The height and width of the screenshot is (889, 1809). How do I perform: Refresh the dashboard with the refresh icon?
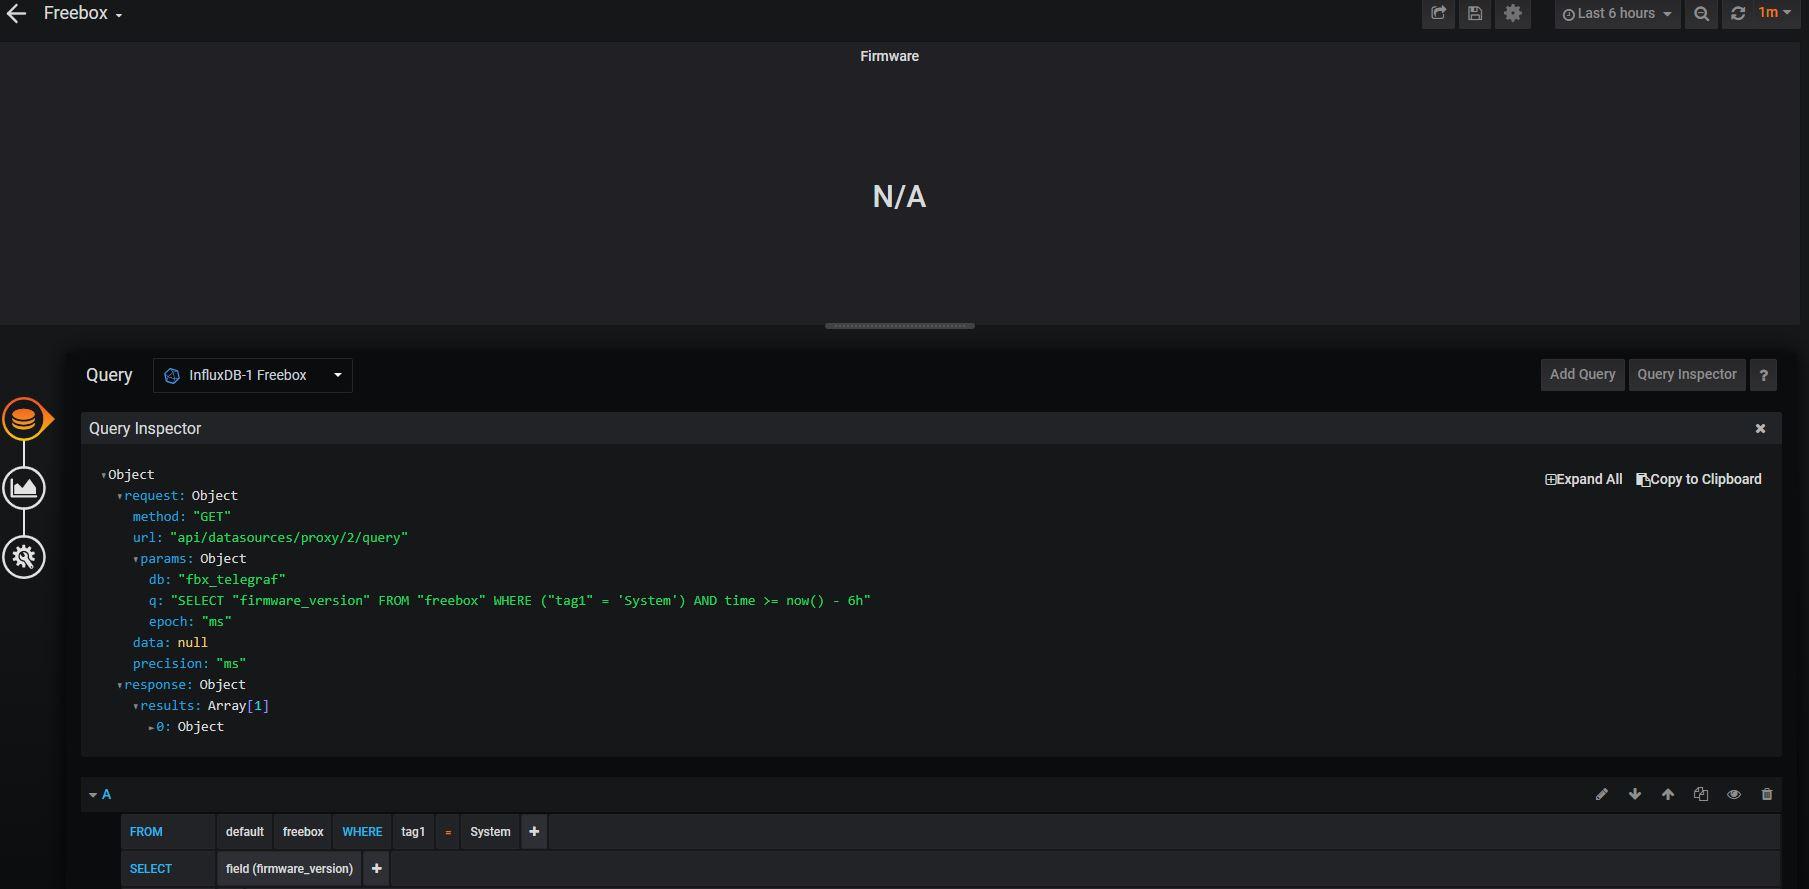1738,14
